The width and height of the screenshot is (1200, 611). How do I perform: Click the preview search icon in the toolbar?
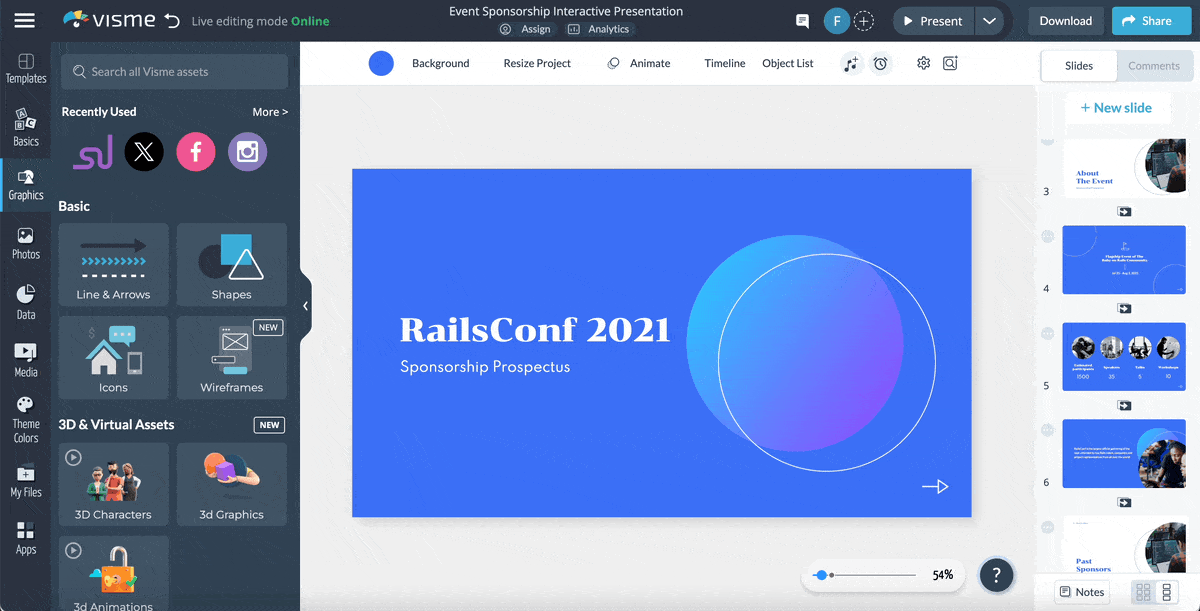[949, 63]
